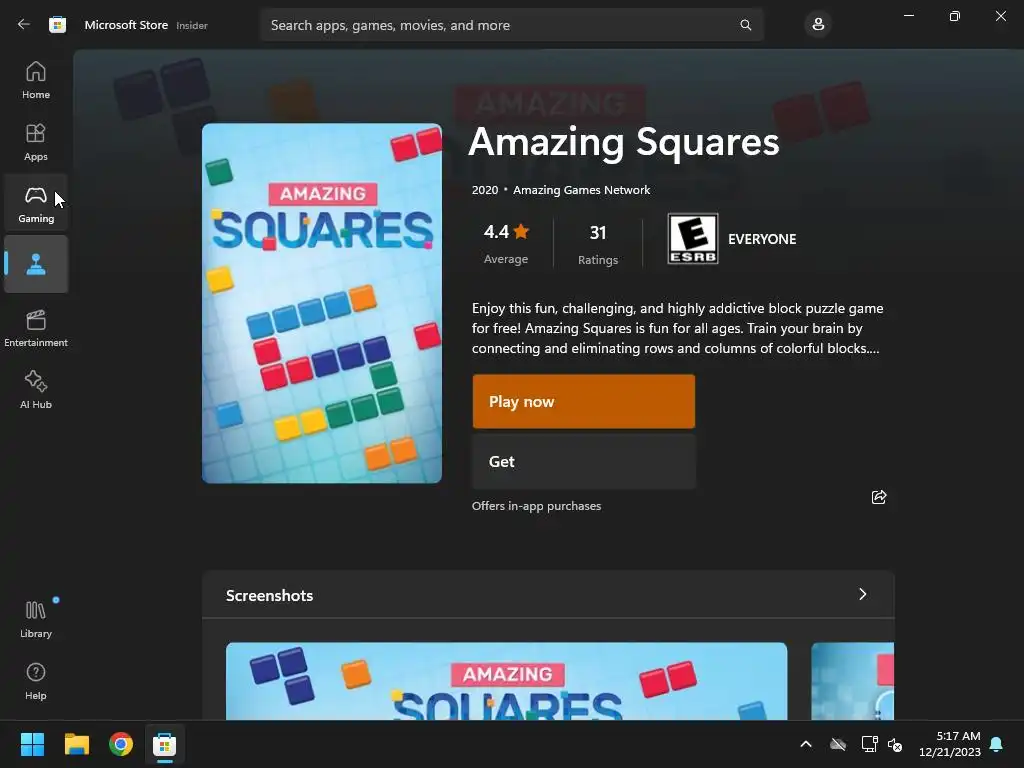This screenshot has height=768, width=1024.
Task: Expand the truncated game description
Action: click(677, 328)
